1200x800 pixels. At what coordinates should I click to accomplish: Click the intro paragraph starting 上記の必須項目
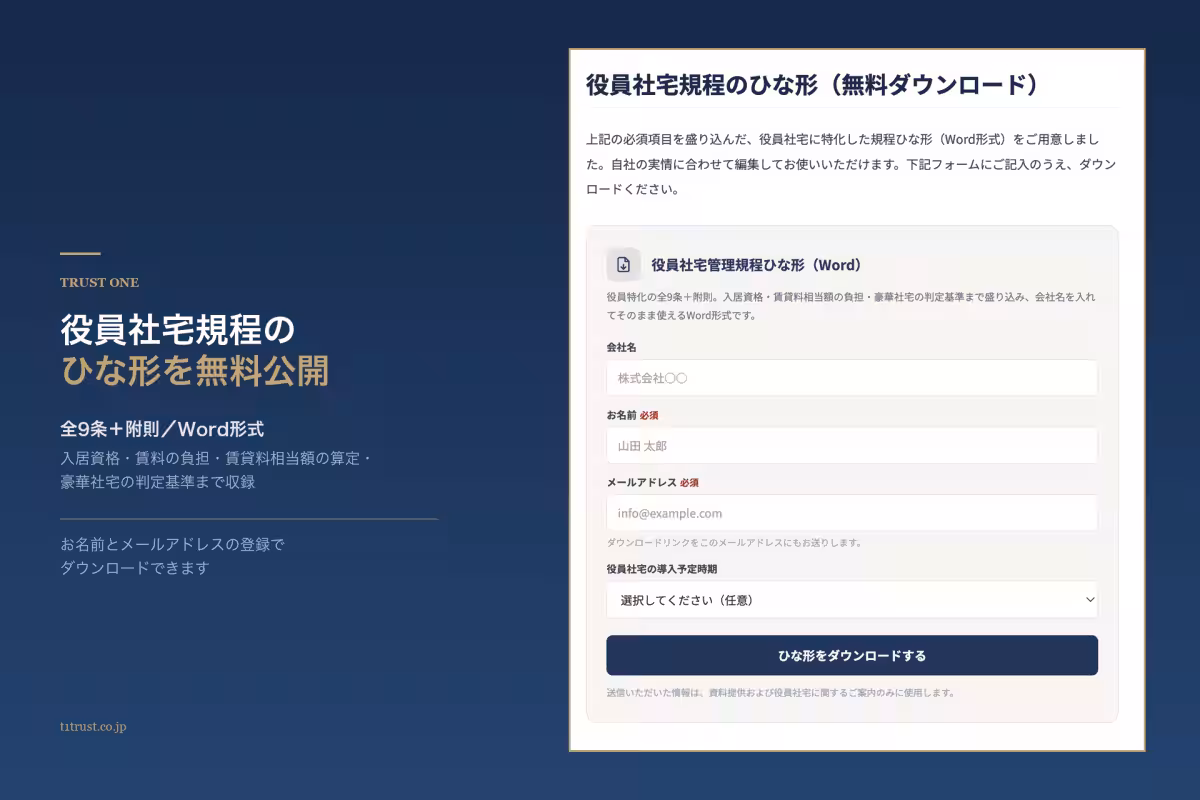(x=851, y=164)
